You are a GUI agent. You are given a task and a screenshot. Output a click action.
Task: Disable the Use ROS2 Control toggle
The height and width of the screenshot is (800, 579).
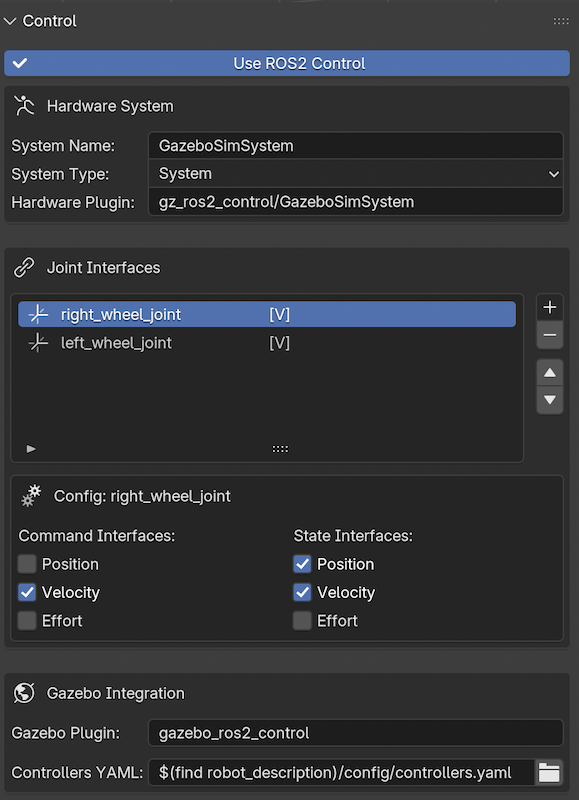(x=287, y=63)
